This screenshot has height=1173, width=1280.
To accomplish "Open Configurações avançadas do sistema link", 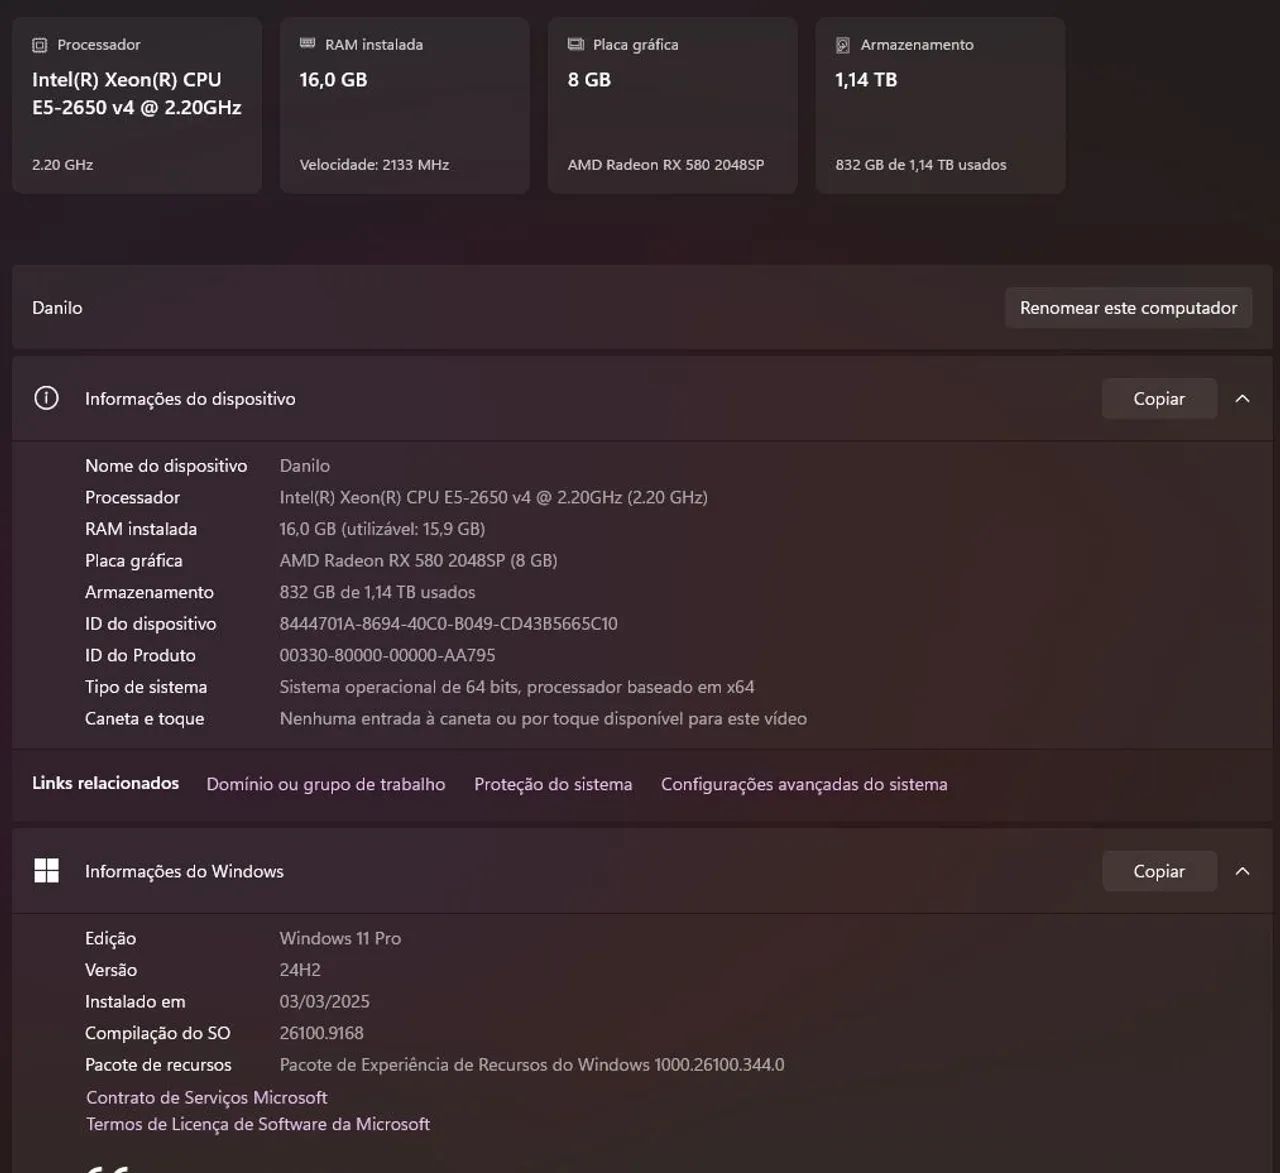I will tap(804, 784).
